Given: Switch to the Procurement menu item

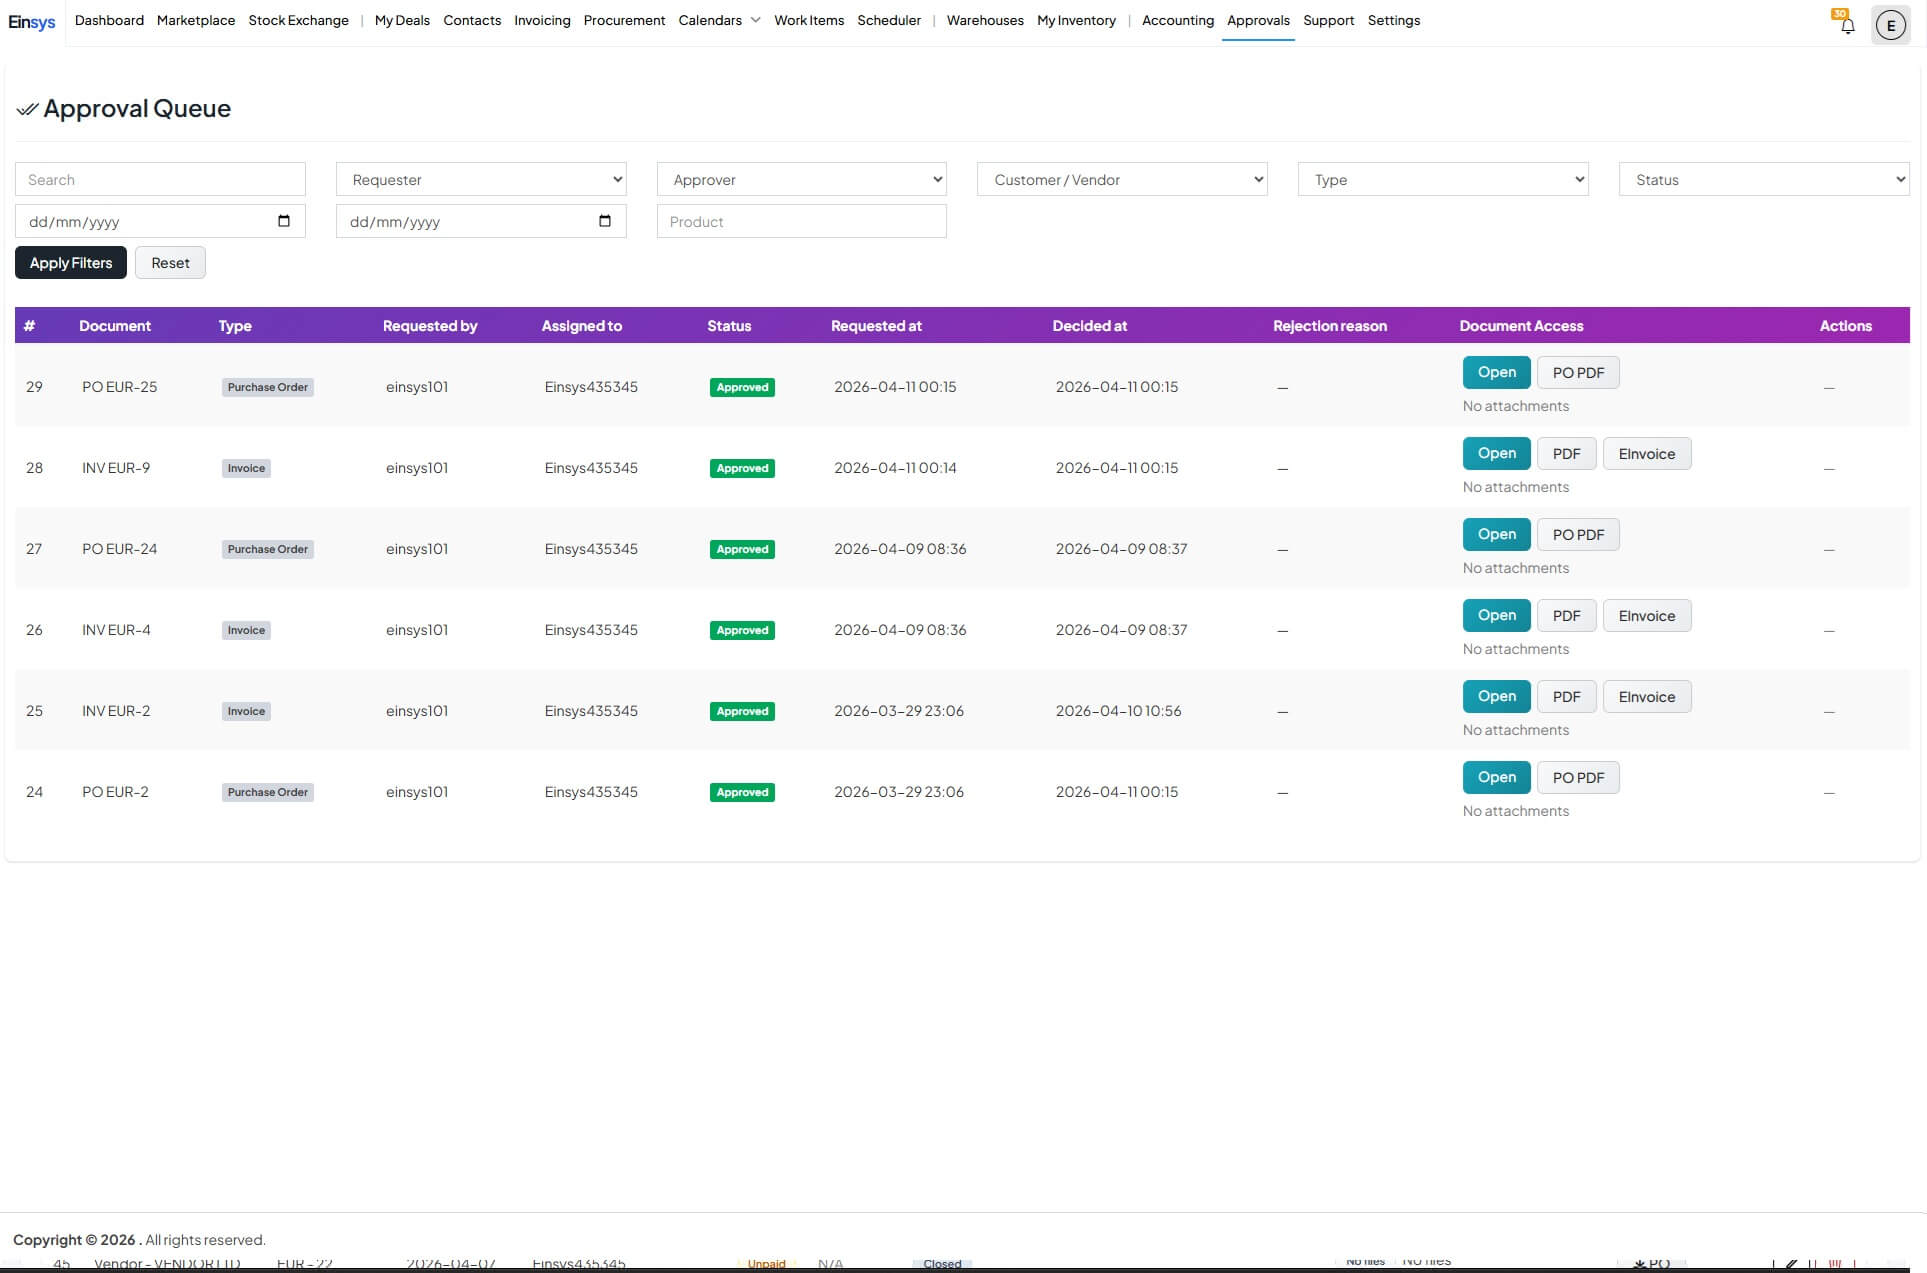Looking at the screenshot, I should pyautogui.click(x=624, y=20).
